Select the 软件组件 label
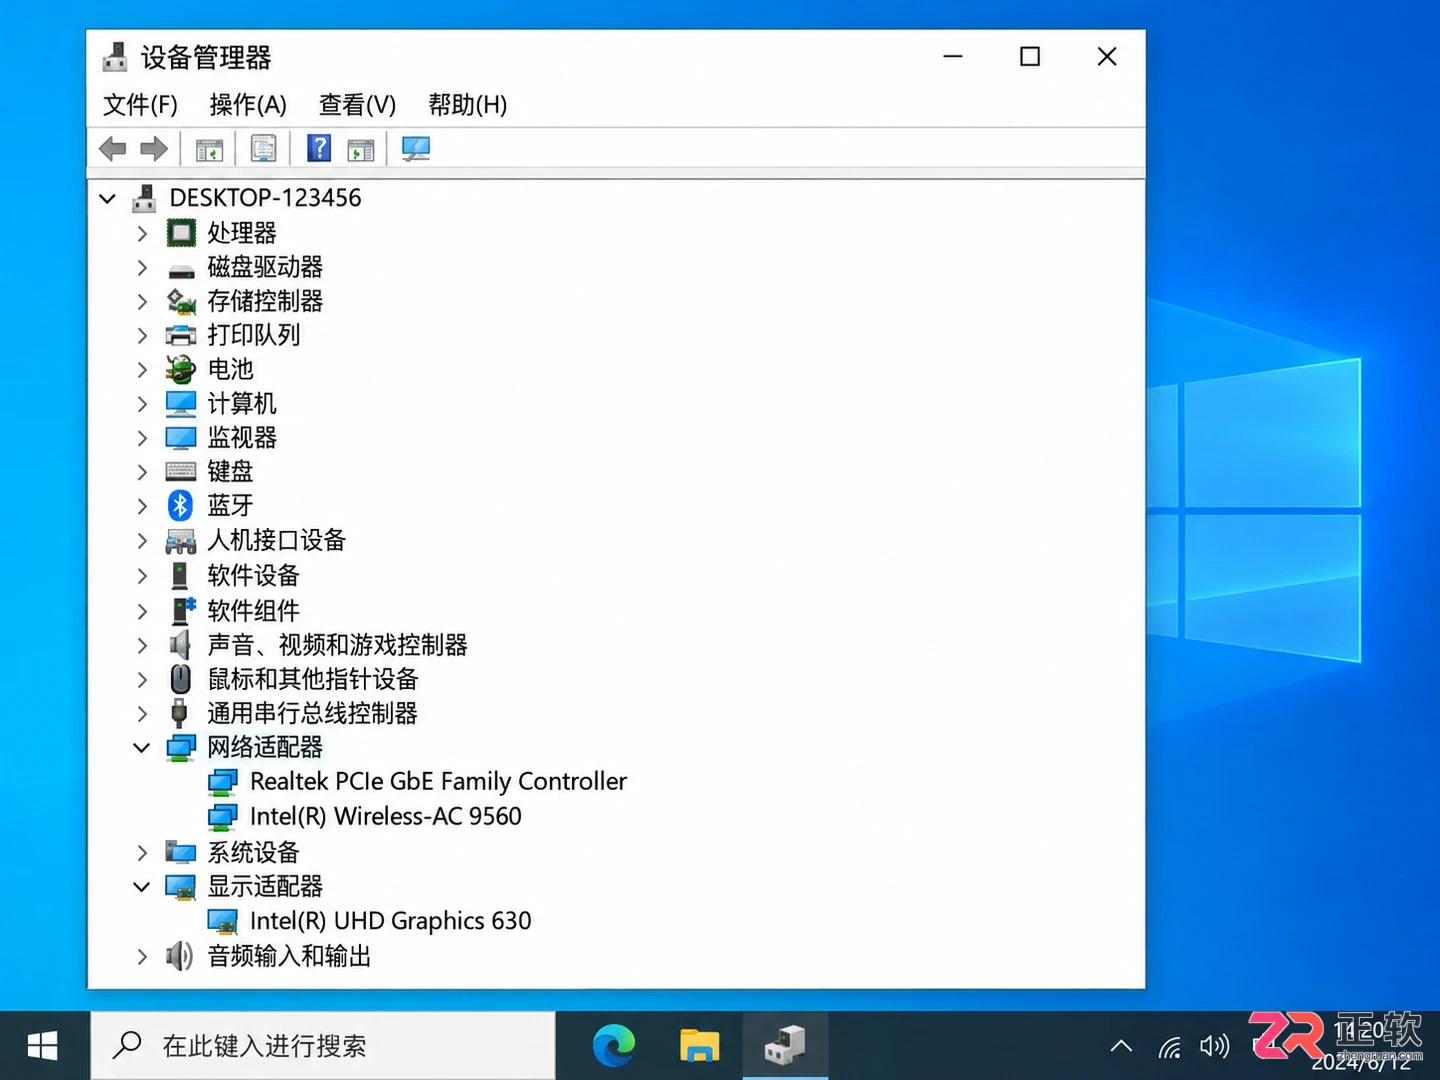This screenshot has width=1440, height=1080. pyautogui.click(x=253, y=611)
